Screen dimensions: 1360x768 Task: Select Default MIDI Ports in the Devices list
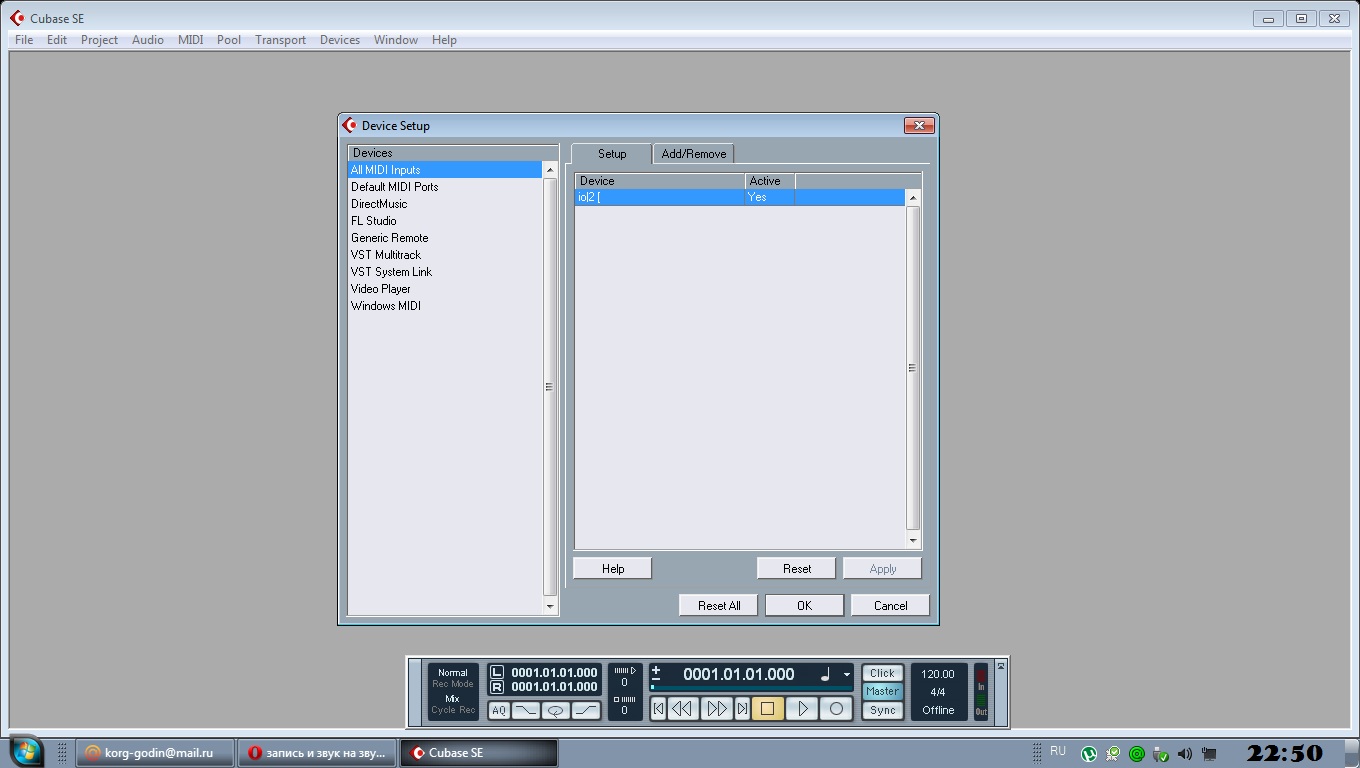[445, 187]
